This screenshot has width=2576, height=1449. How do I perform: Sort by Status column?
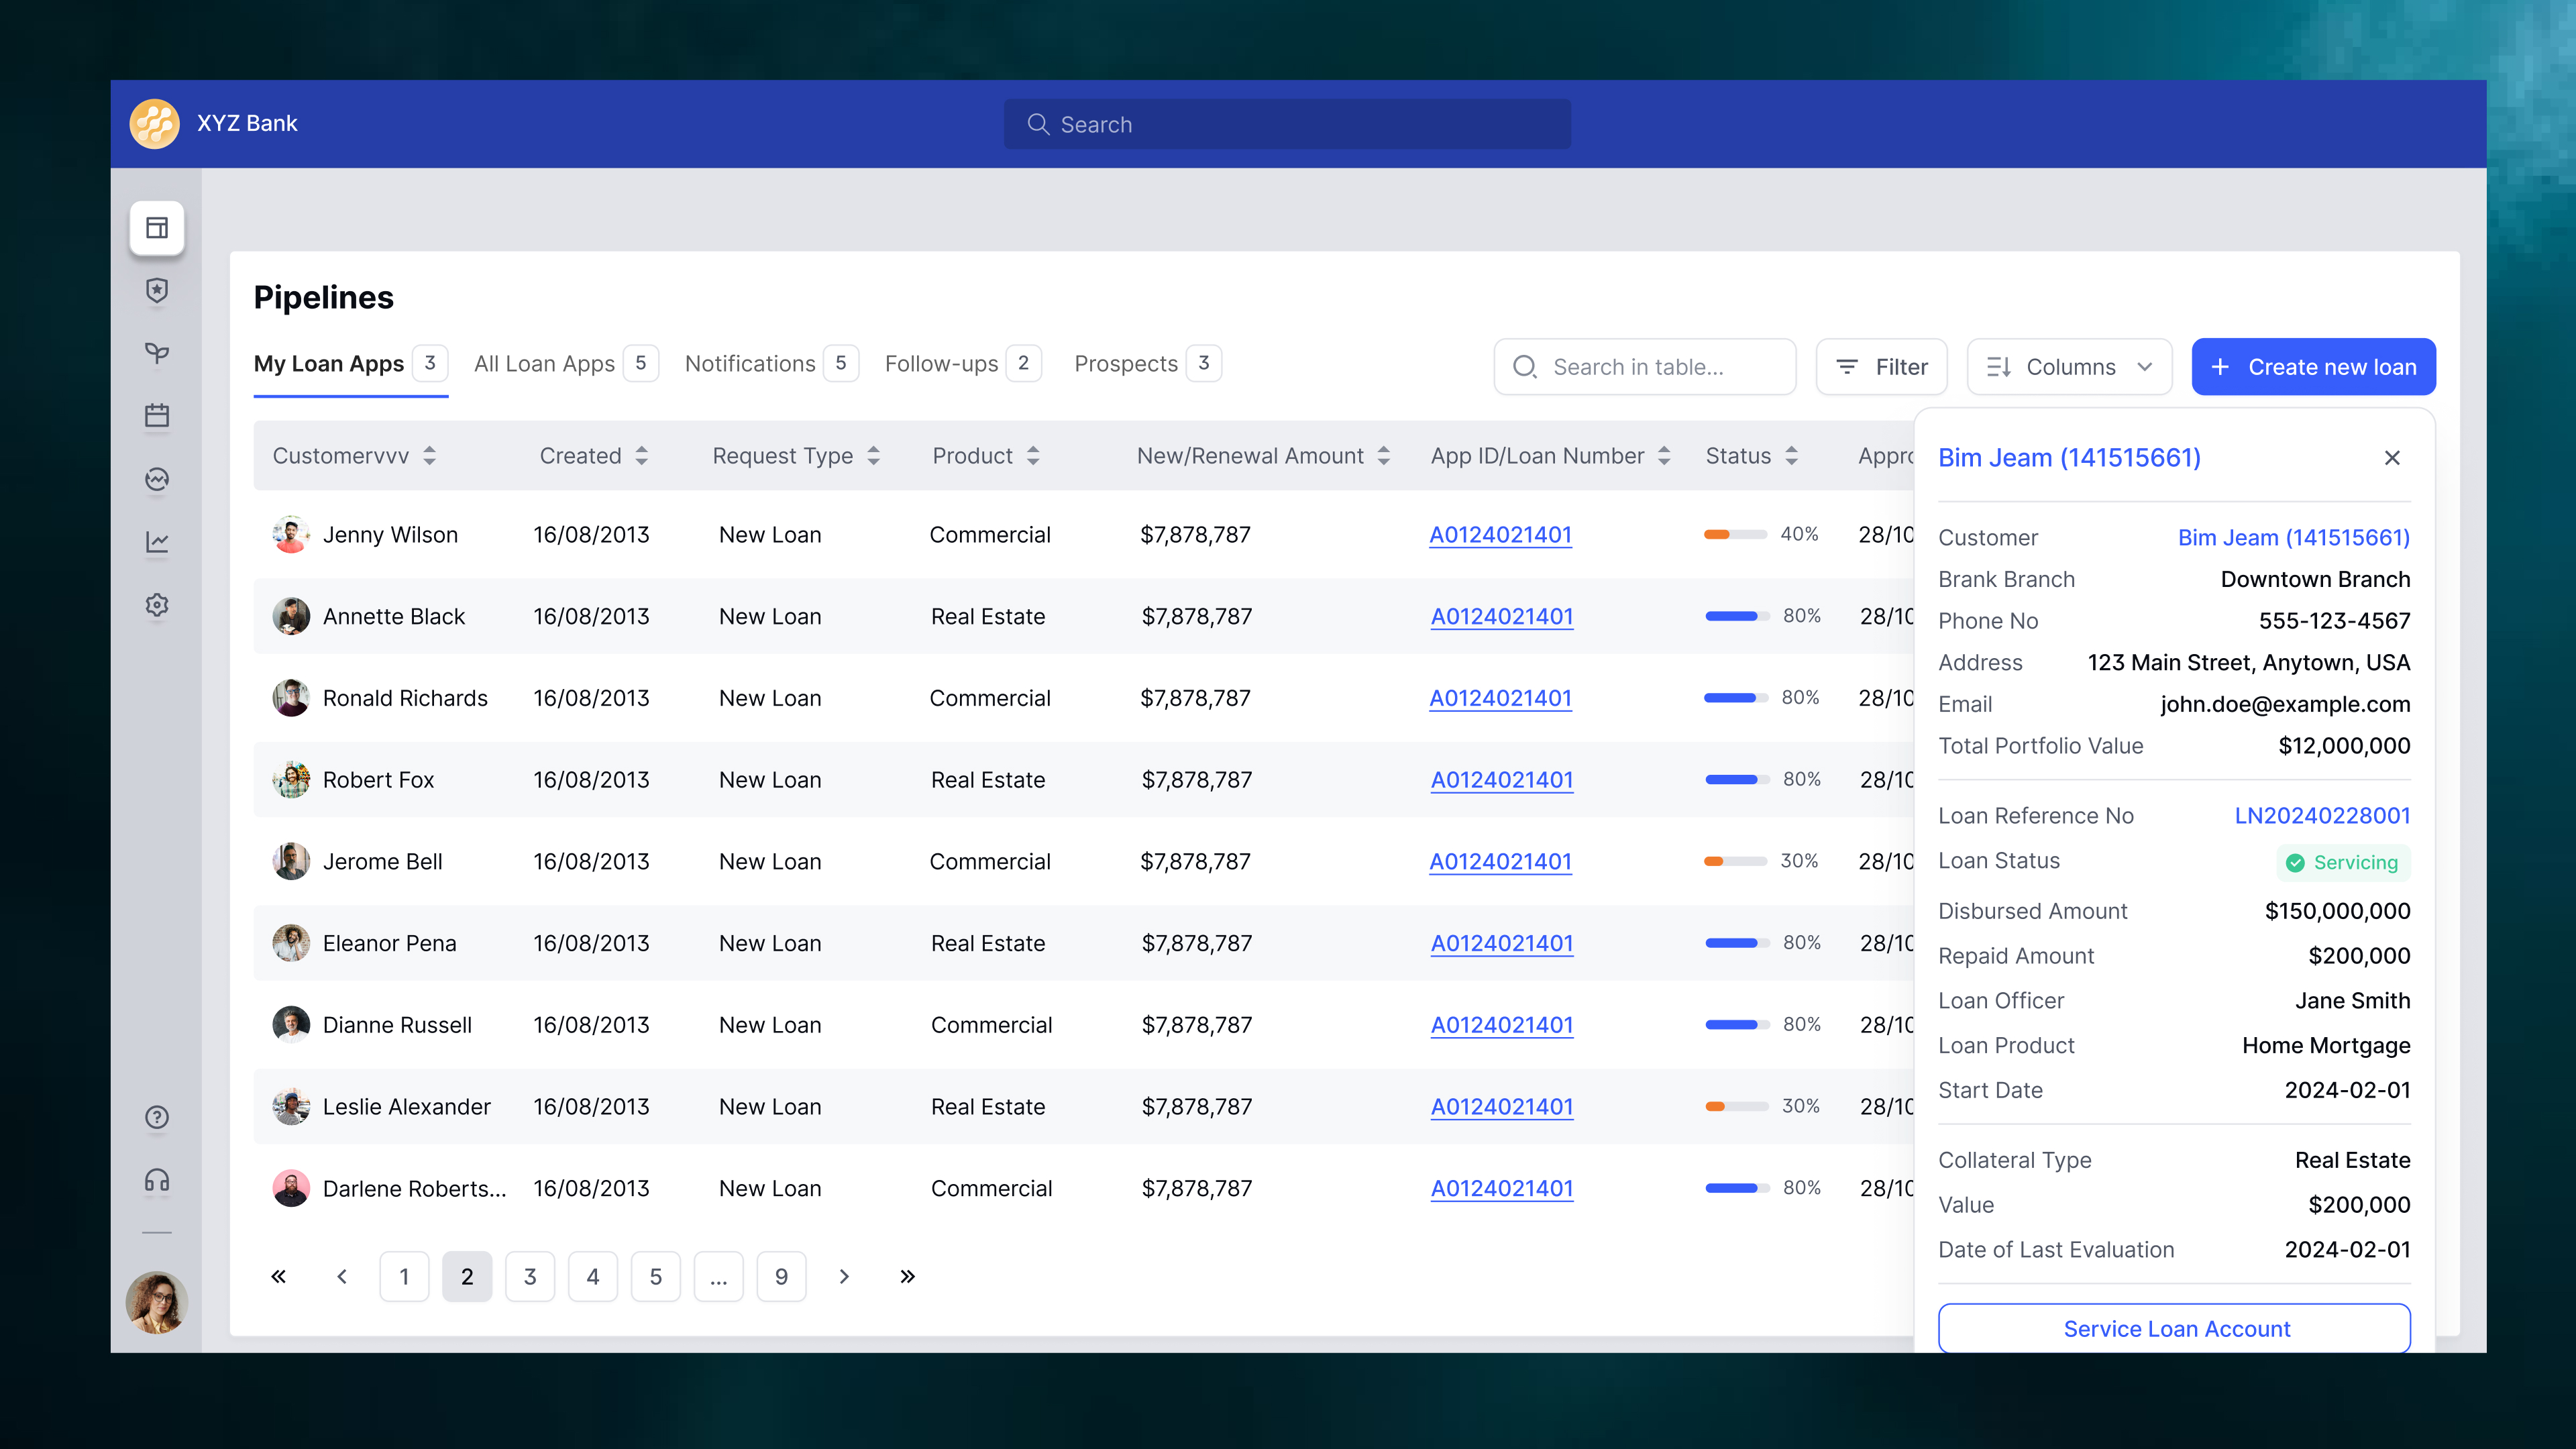(1791, 456)
